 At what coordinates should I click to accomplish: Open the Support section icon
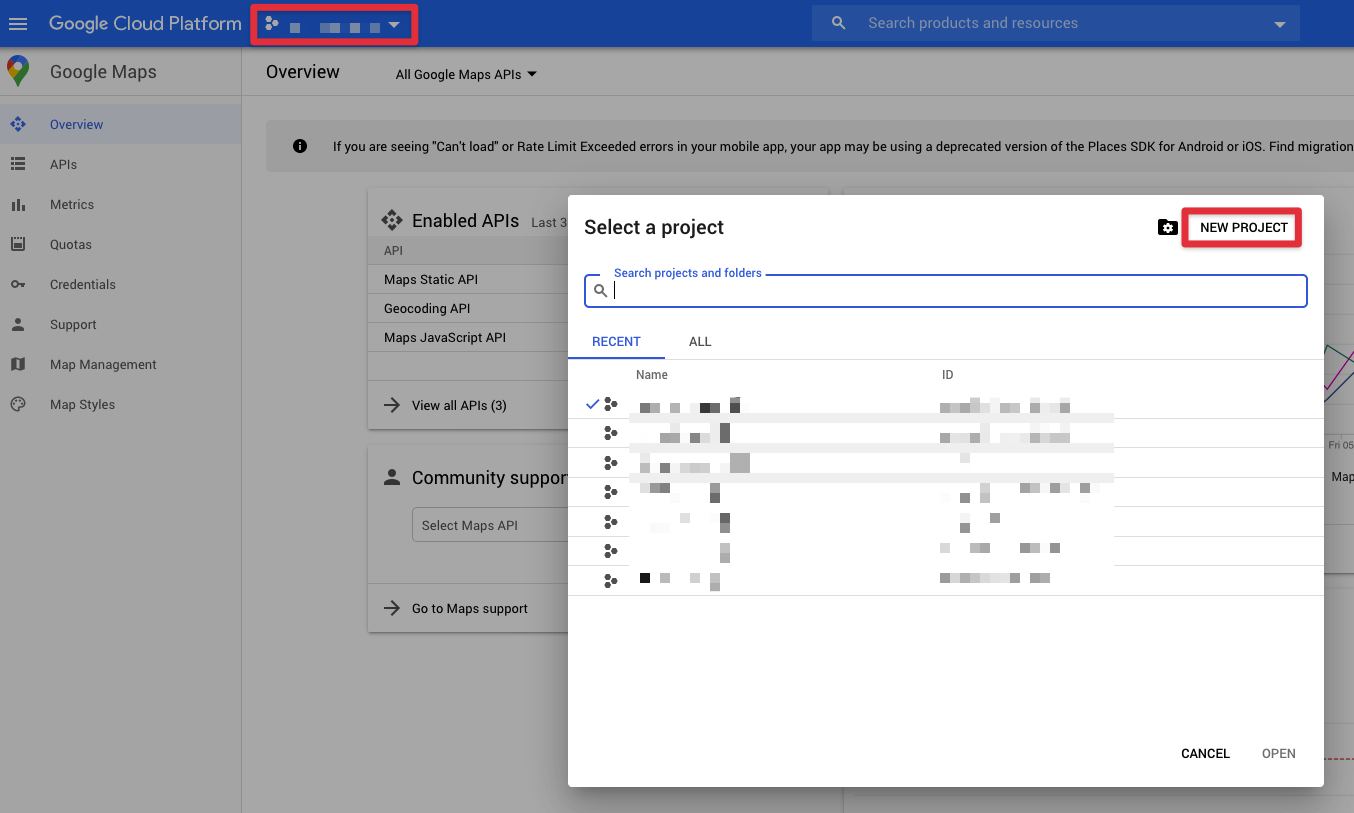(18, 324)
